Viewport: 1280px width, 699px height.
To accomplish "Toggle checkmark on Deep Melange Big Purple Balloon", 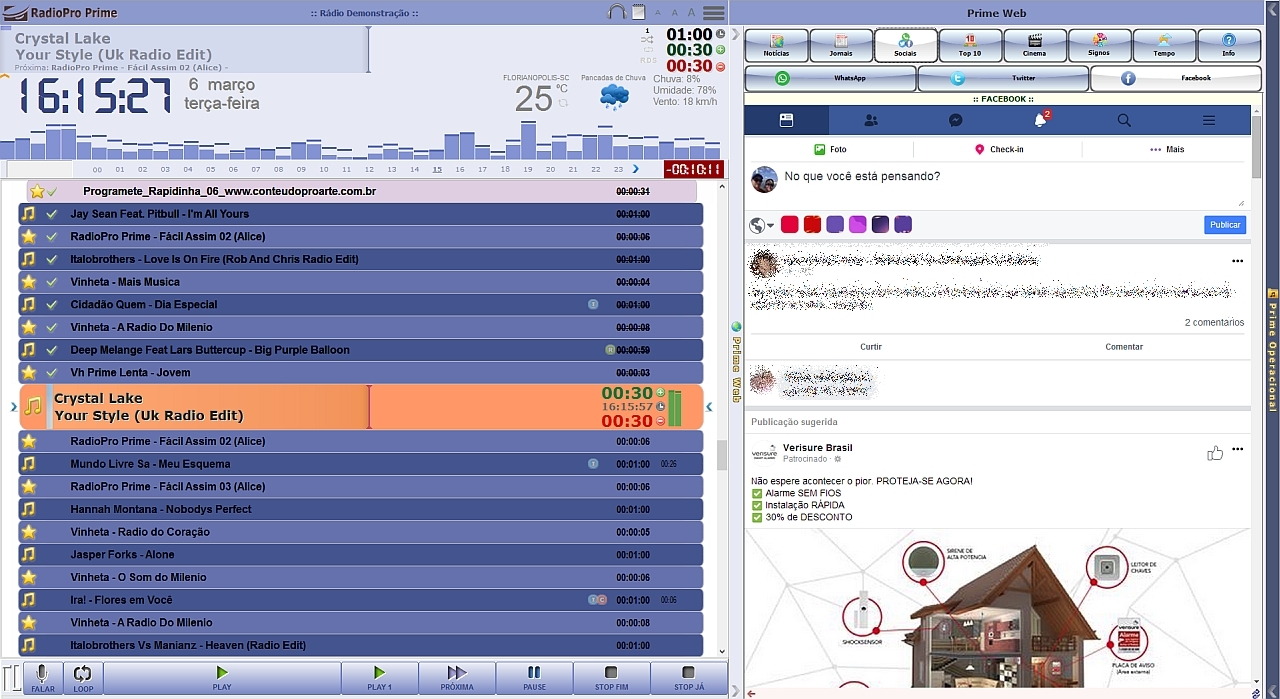I will [52, 350].
